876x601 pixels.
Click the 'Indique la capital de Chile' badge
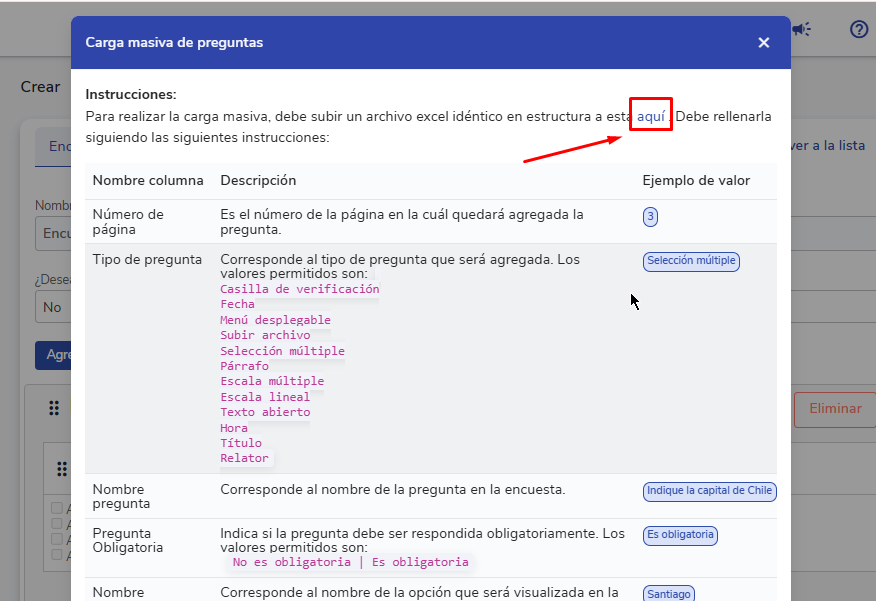point(709,491)
